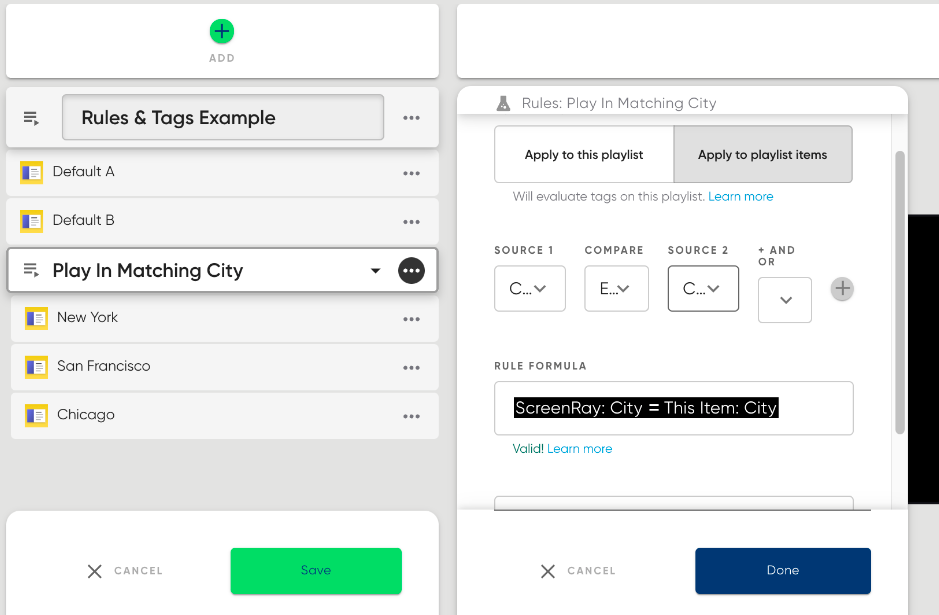
Task: Click the Rule Formula text field
Action: click(674, 408)
